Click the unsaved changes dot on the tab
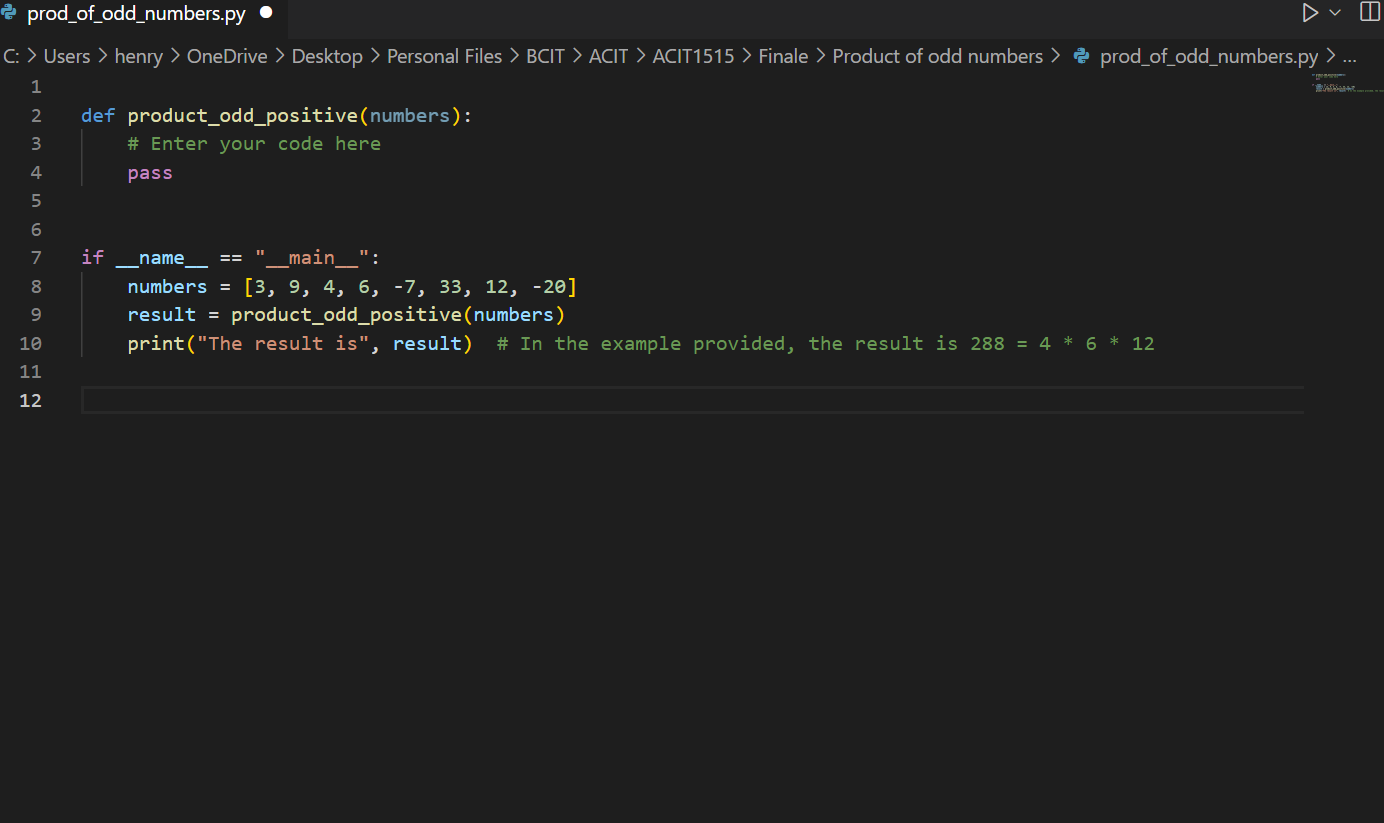Viewport: 1384px width, 823px height. pos(265,13)
